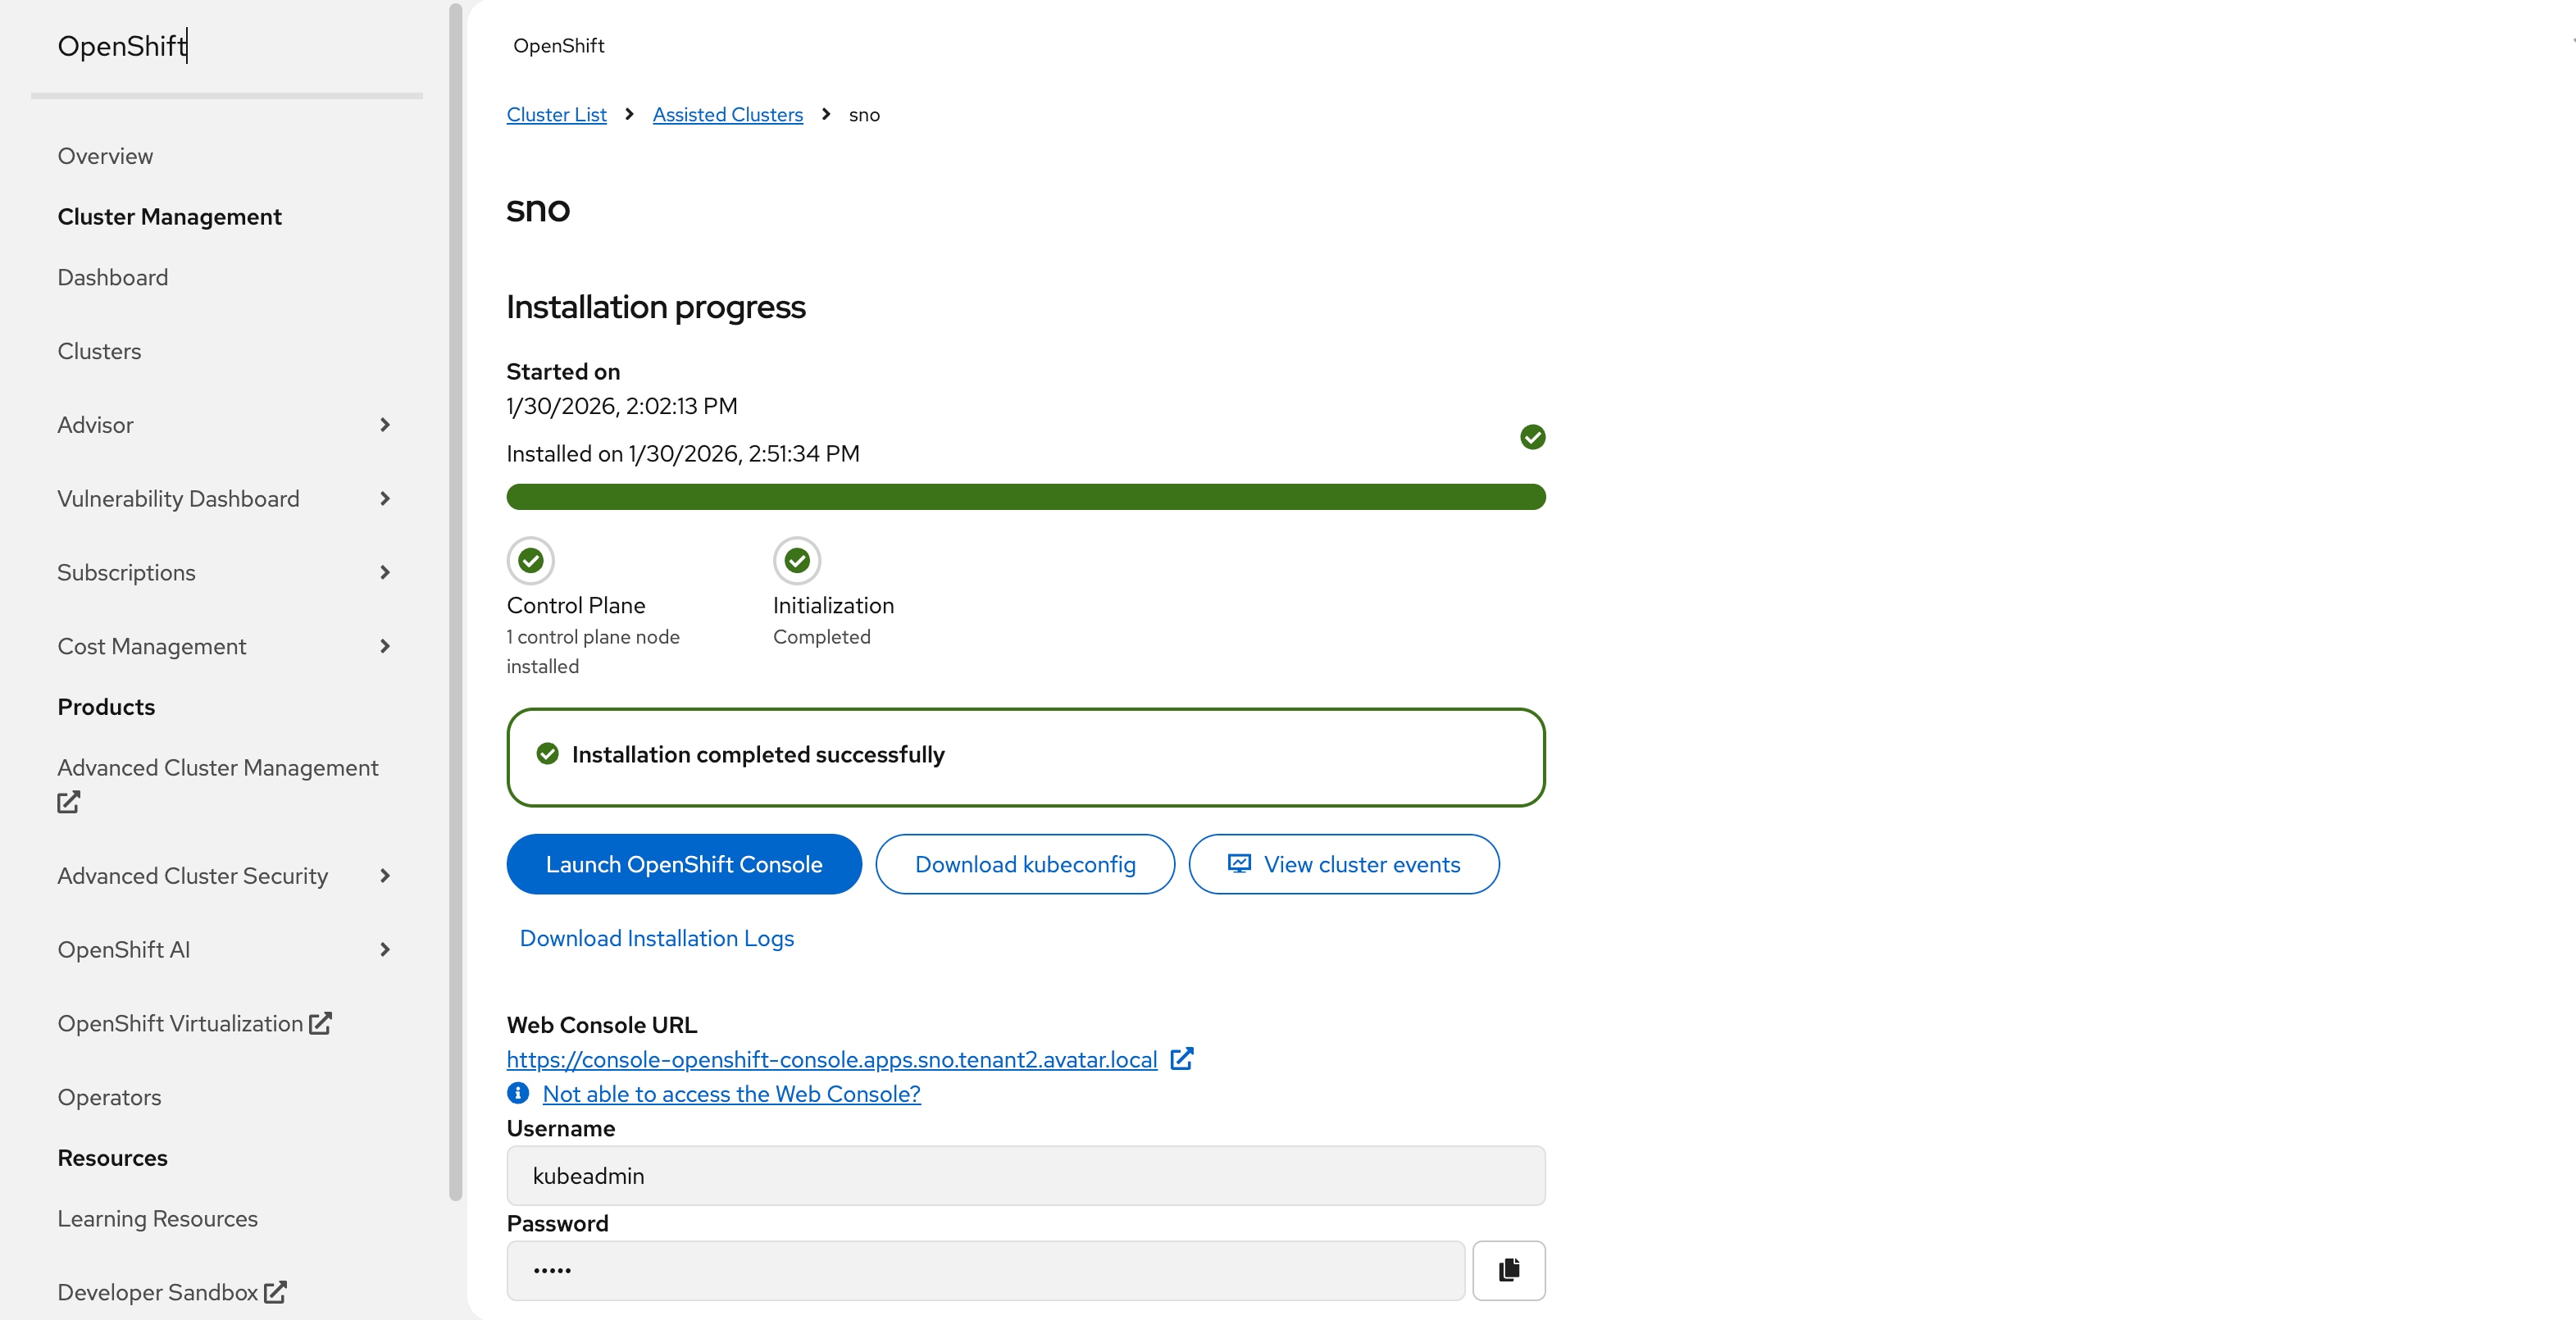Launch the OpenShift Console
This screenshot has width=2576, height=1320.
(684, 864)
